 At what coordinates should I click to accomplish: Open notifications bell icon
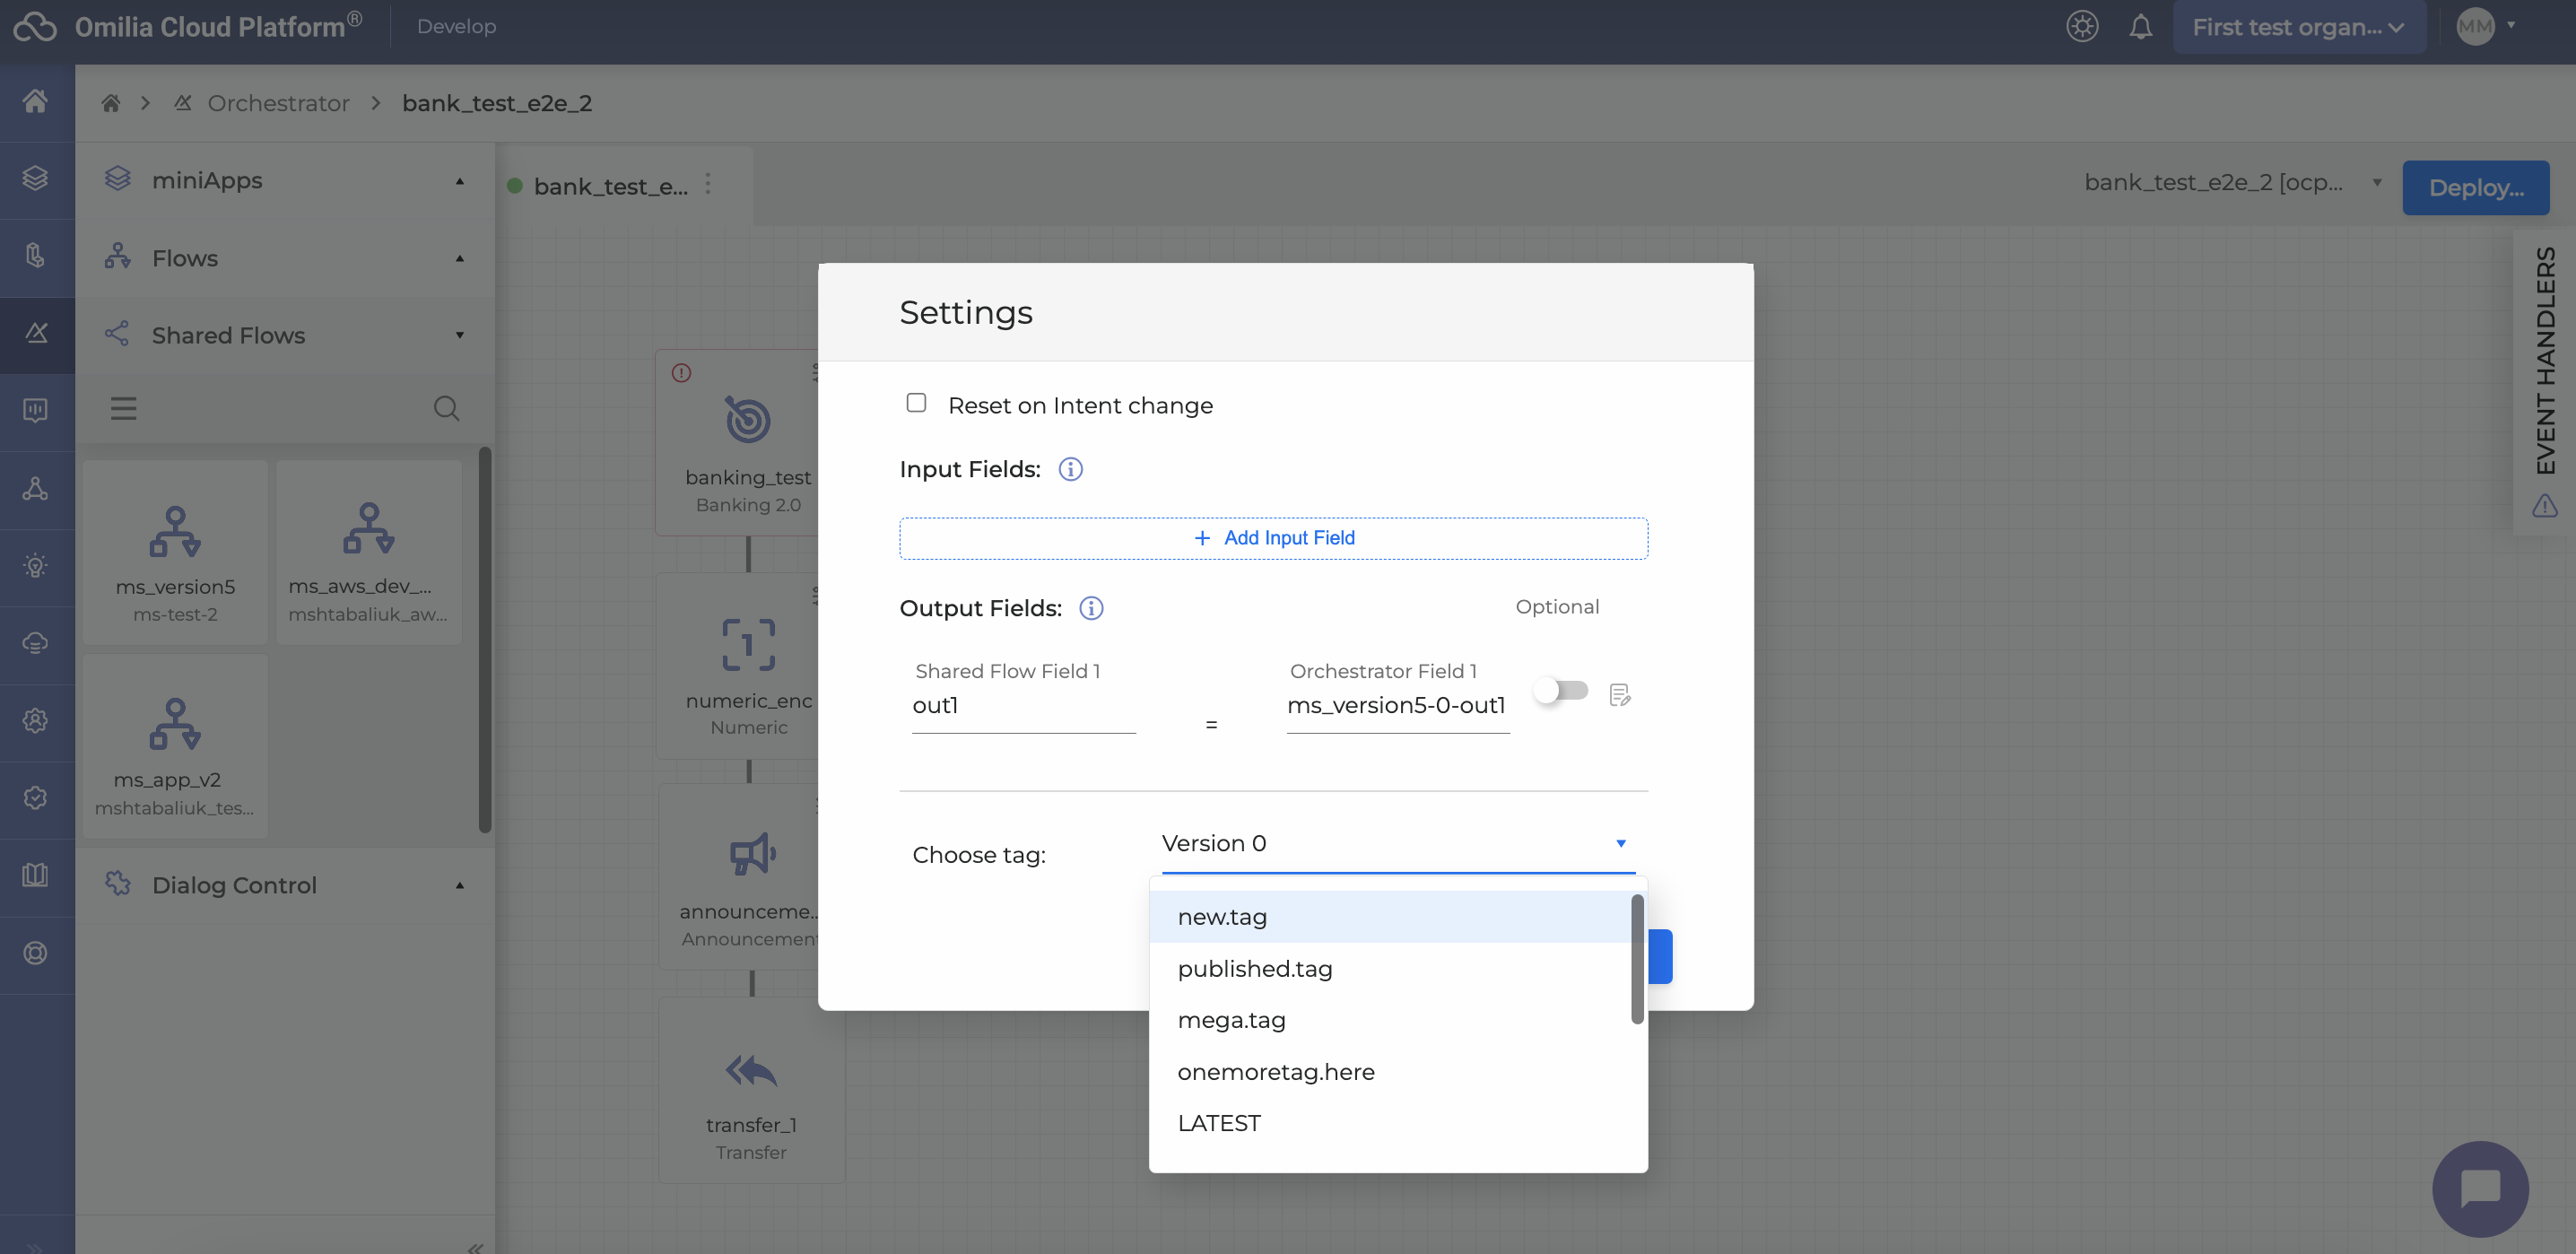coord(2140,27)
